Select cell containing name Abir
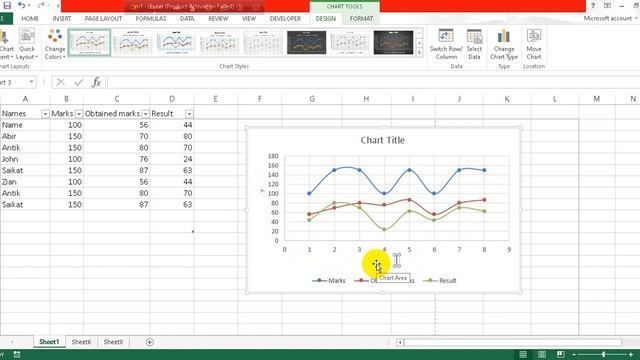 (x=25, y=136)
